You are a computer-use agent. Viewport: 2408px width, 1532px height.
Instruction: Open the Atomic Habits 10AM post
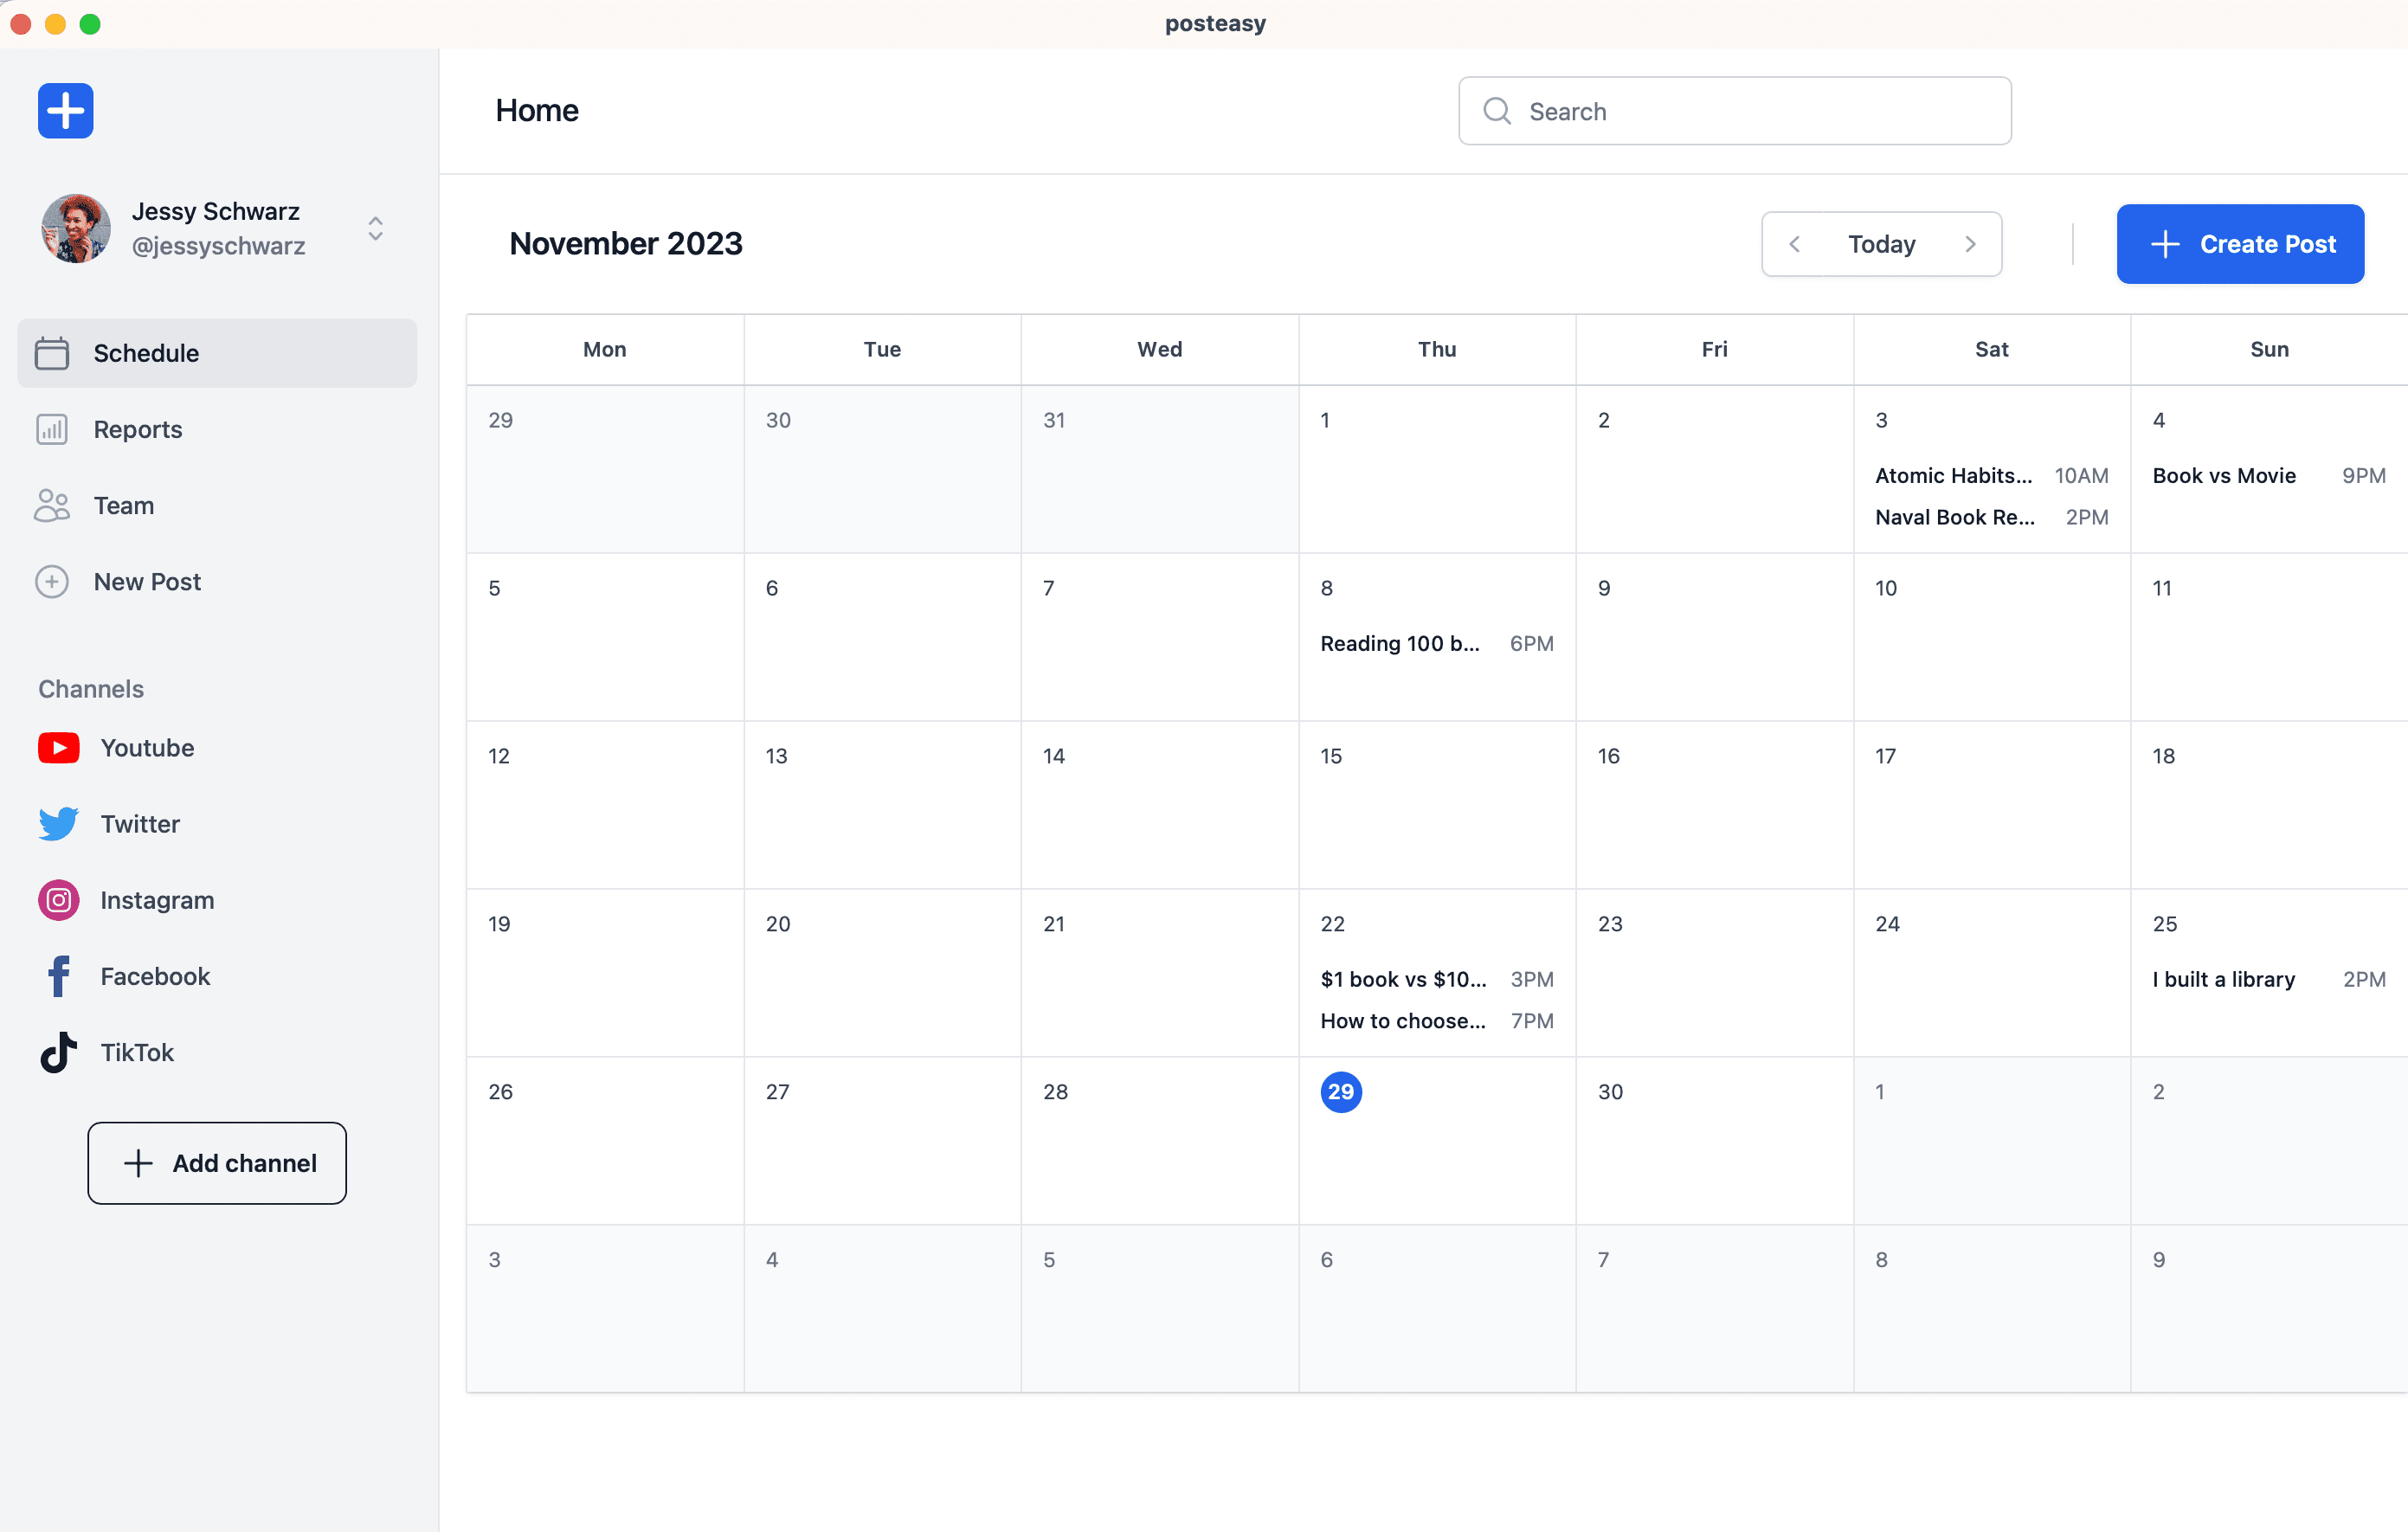pyautogui.click(x=1991, y=476)
